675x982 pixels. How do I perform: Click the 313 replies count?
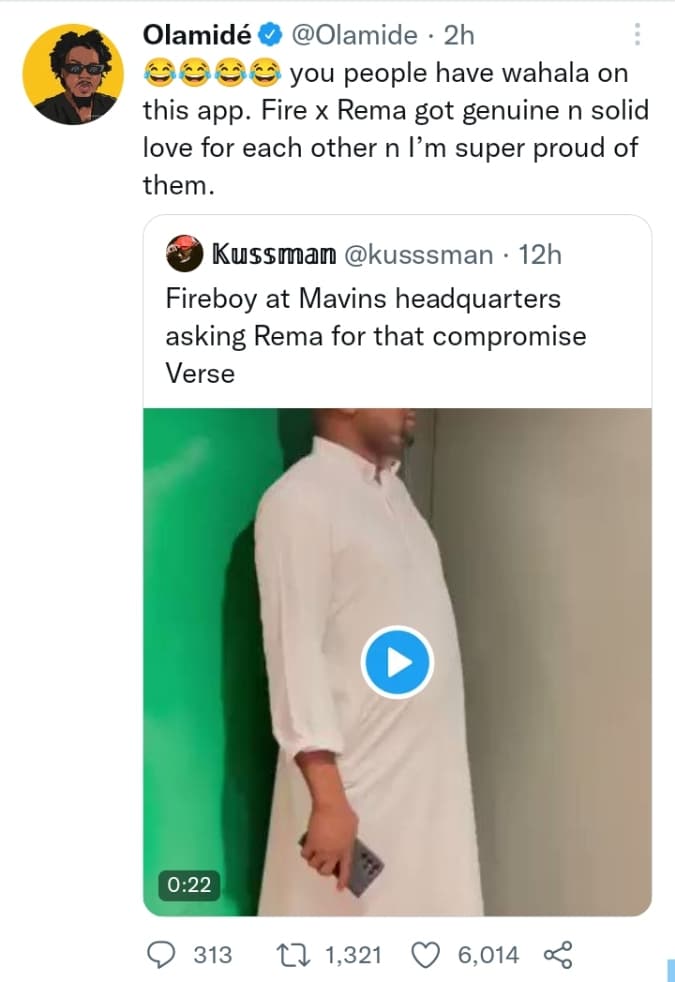pyautogui.click(x=211, y=955)
